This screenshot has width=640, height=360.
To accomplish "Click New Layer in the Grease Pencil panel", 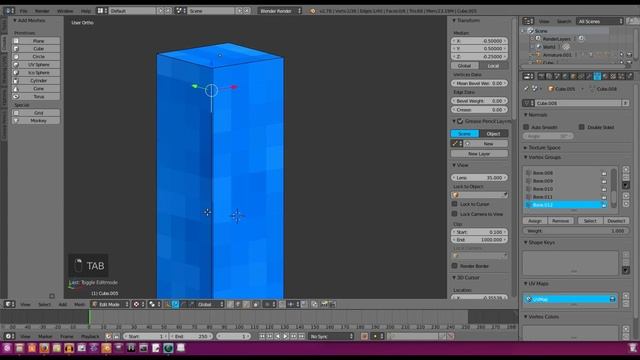I will [479, 154].
